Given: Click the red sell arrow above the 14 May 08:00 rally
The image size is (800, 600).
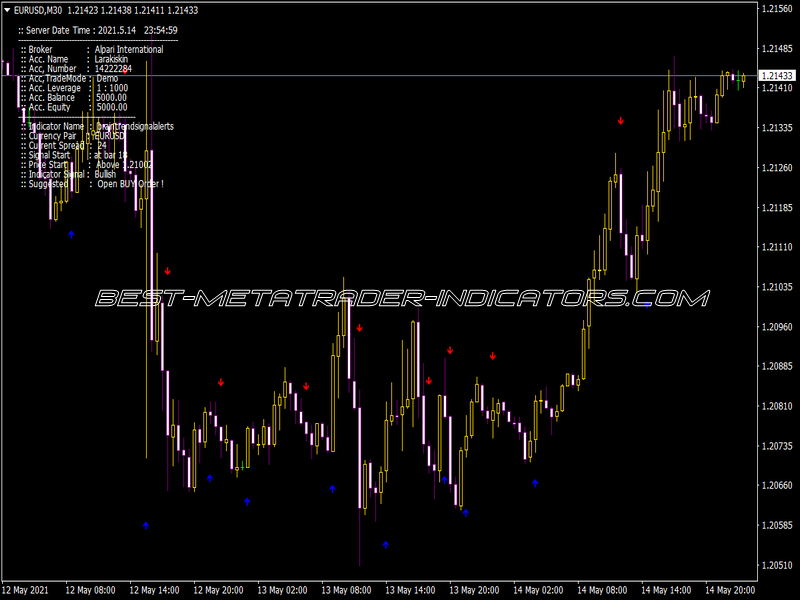Looking at the screenshot, I should (620, 121).
